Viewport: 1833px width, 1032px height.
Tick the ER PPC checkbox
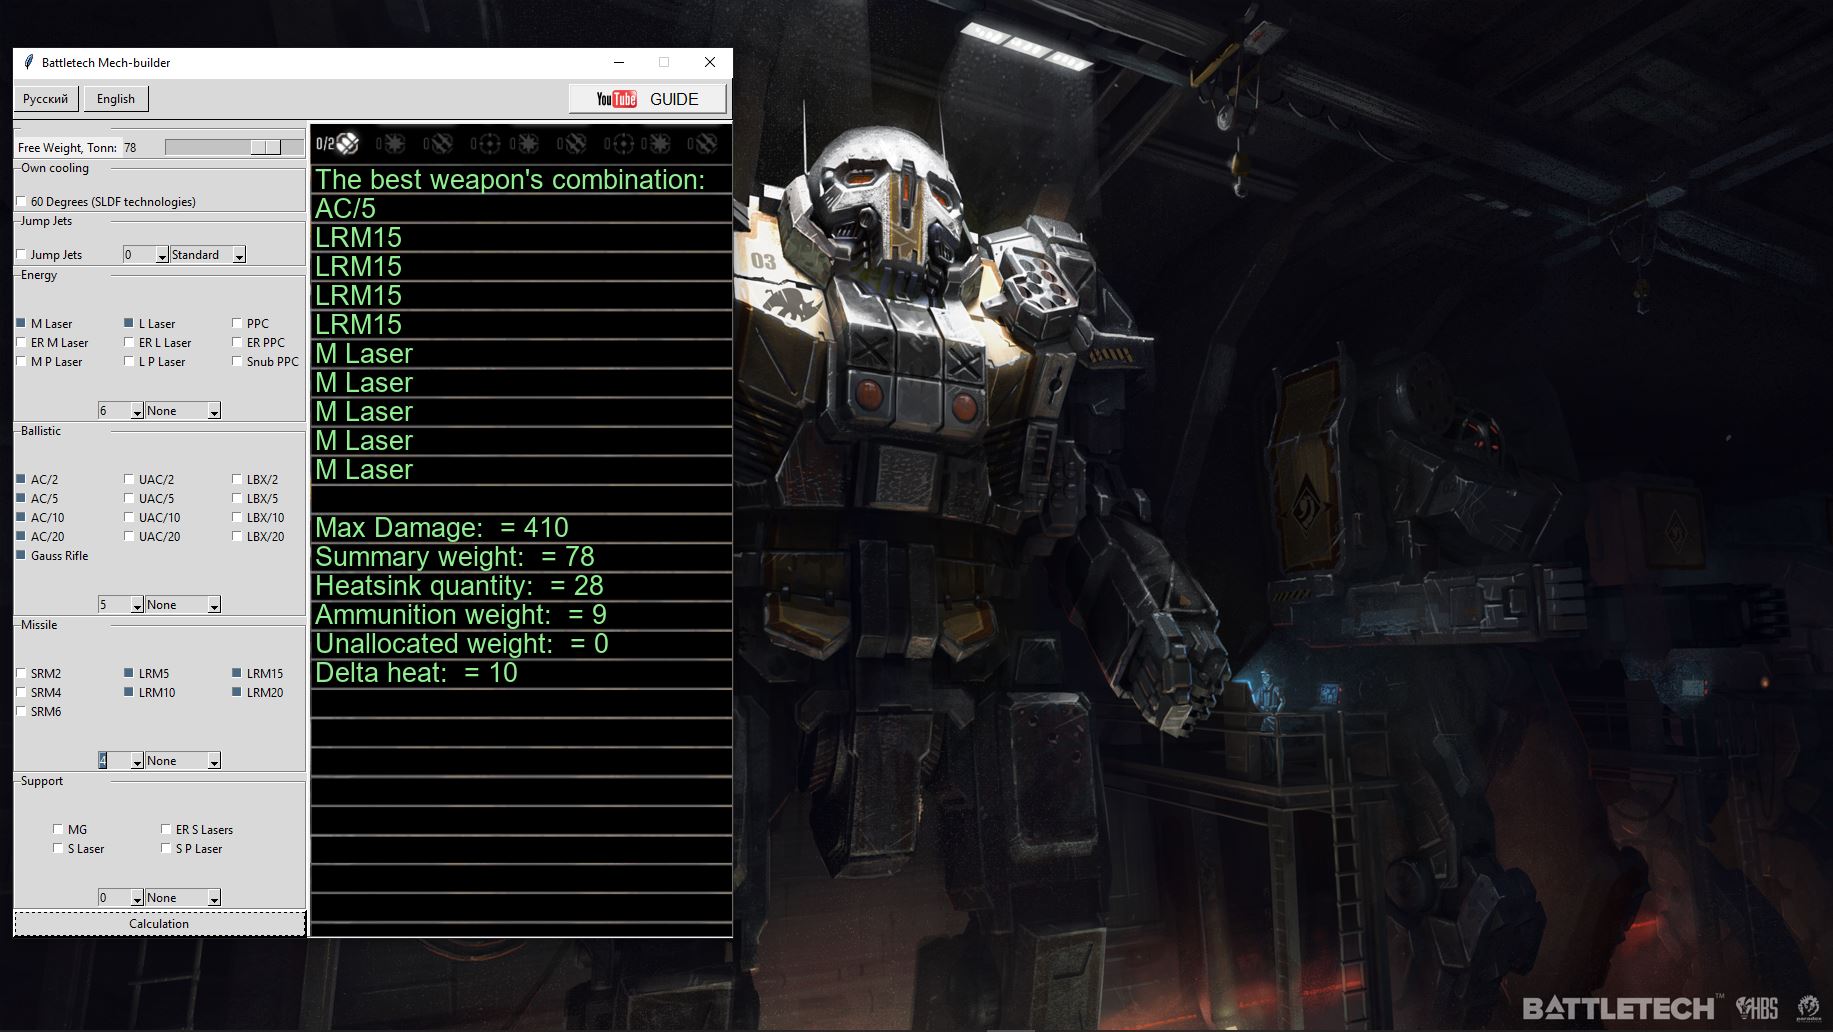click(x=237, y=343)
